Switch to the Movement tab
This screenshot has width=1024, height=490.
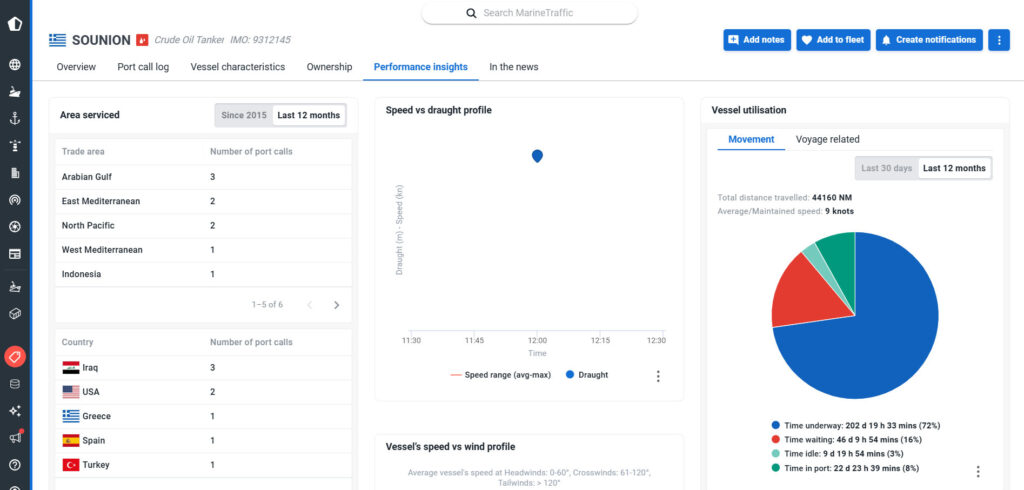coord(751,139)
